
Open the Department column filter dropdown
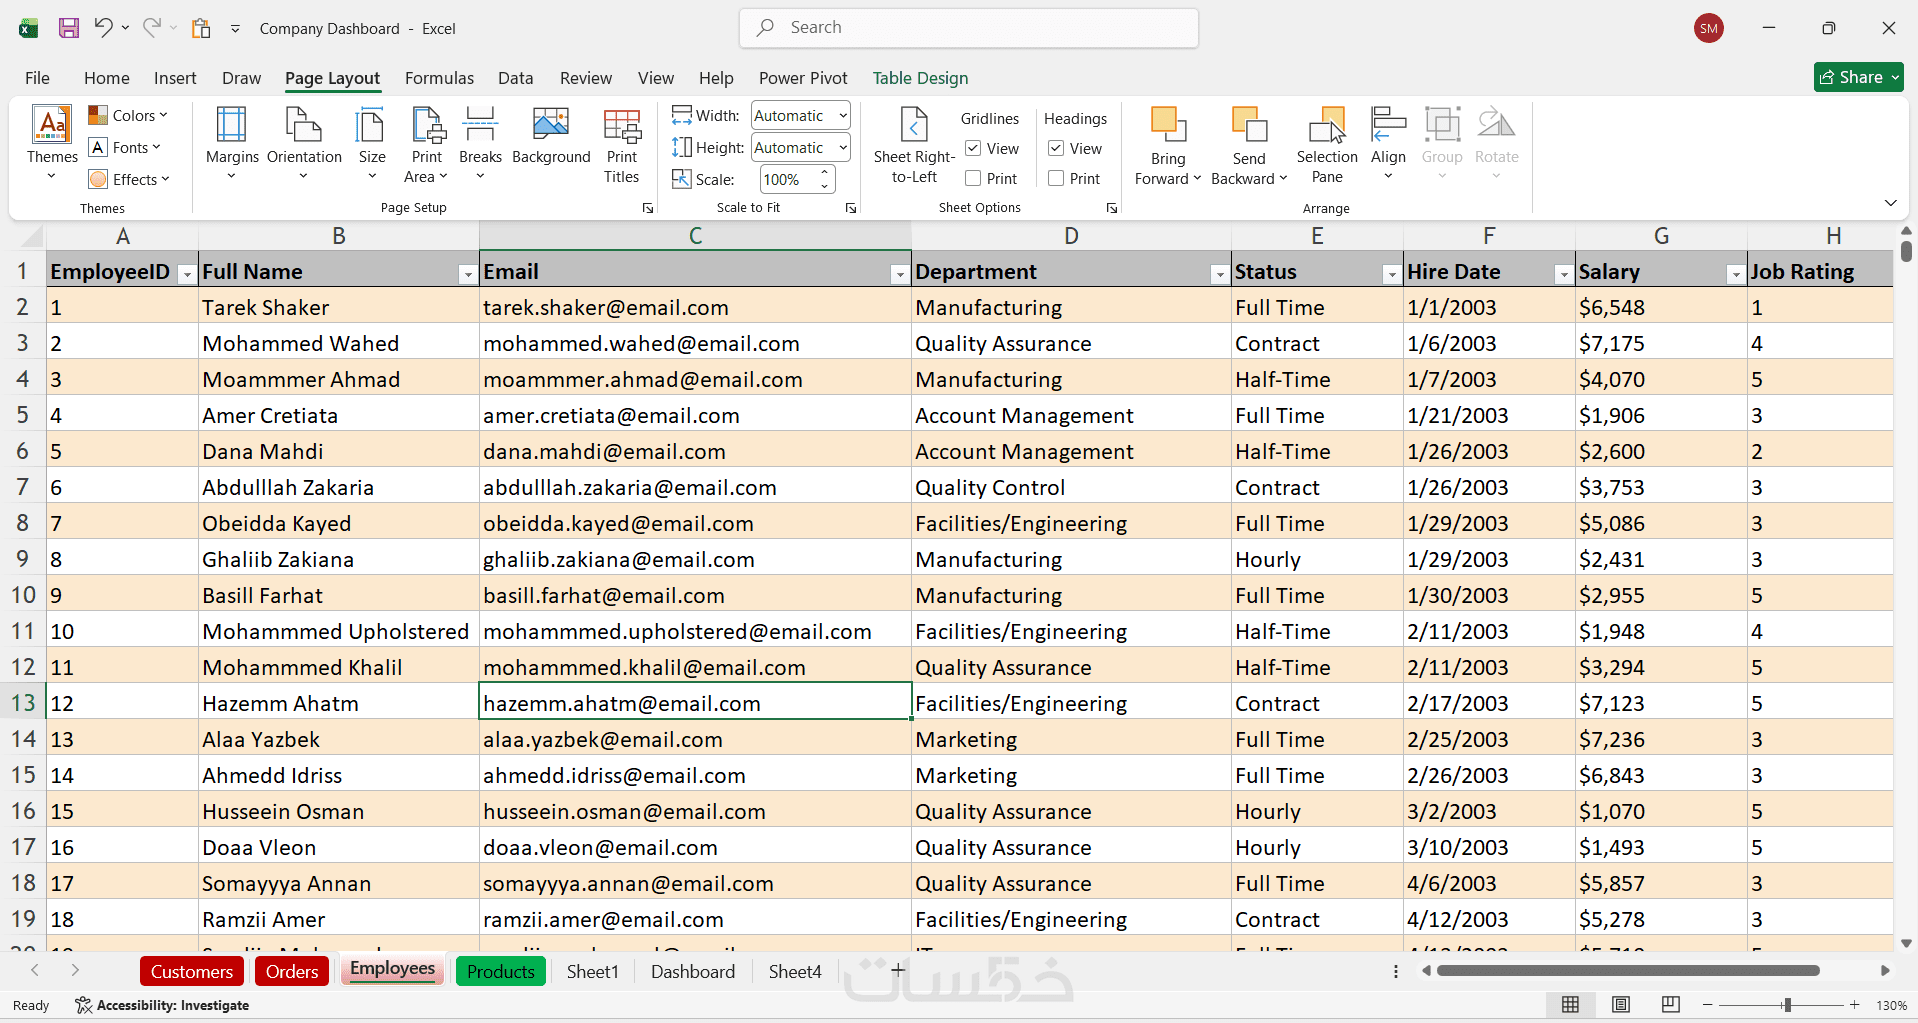[1219, 275]
